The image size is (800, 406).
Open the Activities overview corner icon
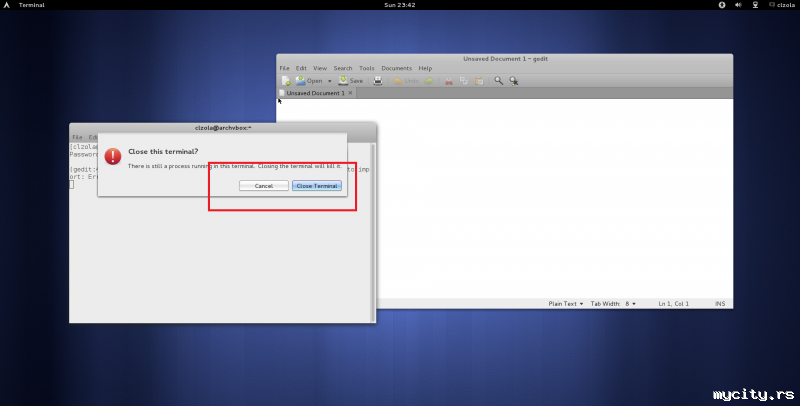click(7, 5)
